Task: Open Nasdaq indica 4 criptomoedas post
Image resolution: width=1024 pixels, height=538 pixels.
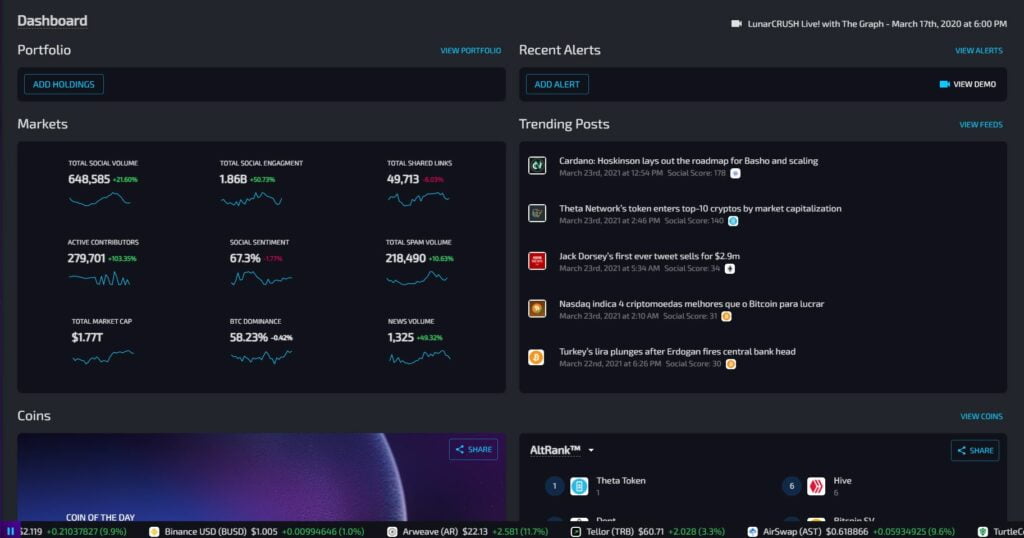Action: pyautogui.click(x=692, y=304)
